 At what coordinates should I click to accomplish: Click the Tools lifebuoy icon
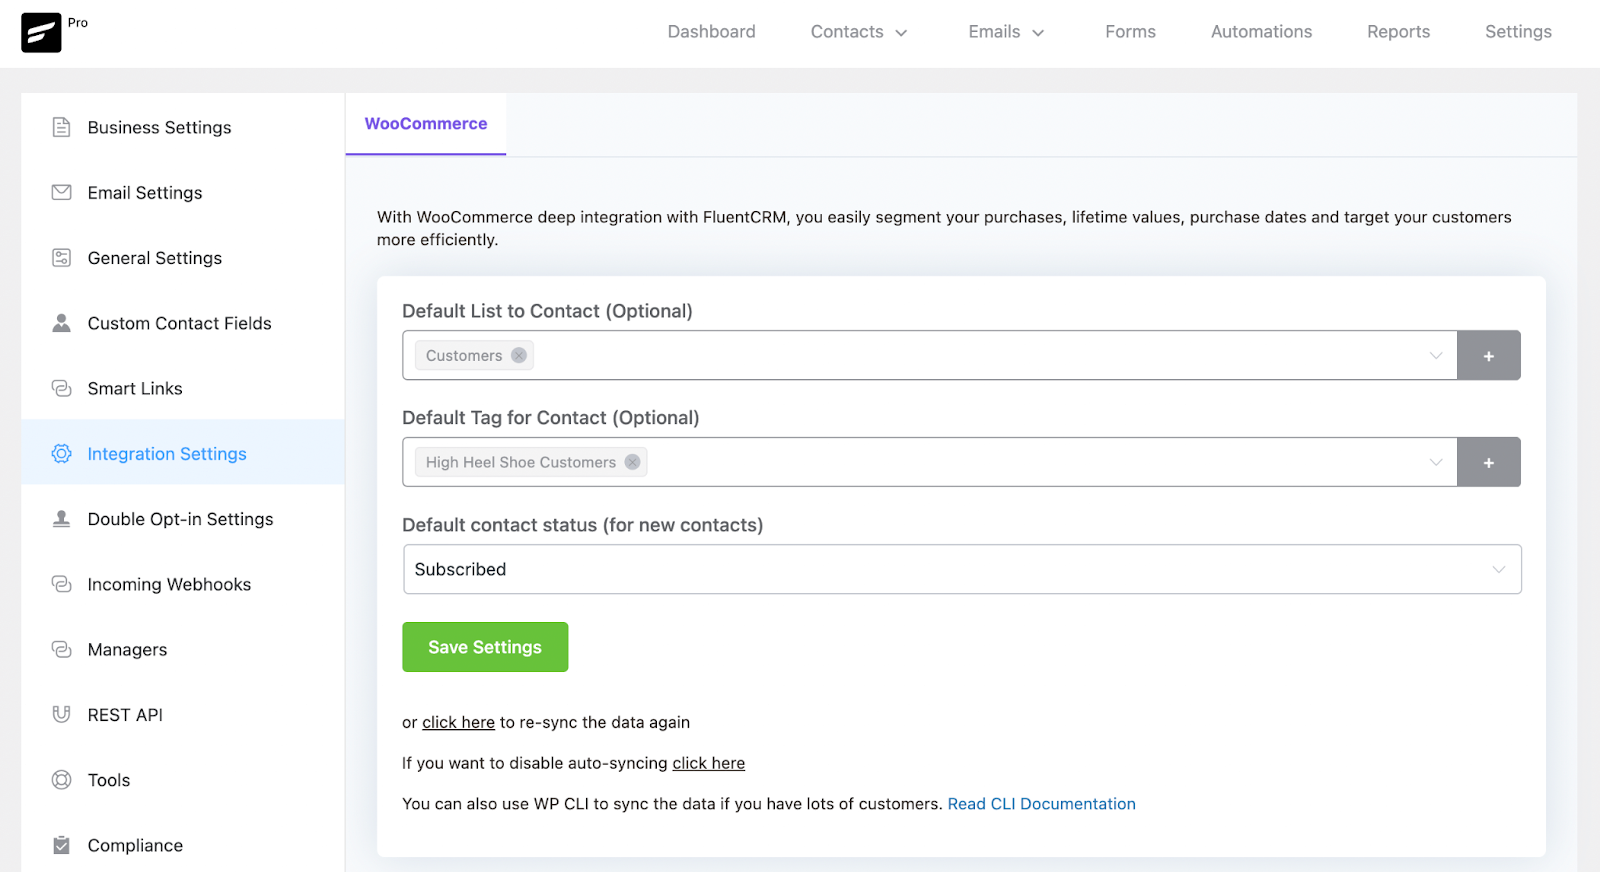[x=61, y=780]
